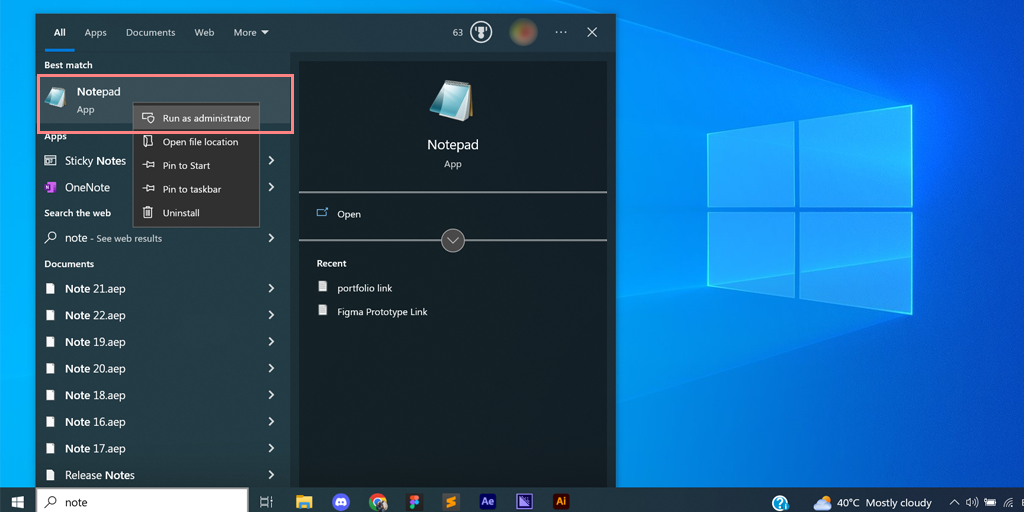
Task: Click the taskbar search box containing note
Action: click(142, 502)
